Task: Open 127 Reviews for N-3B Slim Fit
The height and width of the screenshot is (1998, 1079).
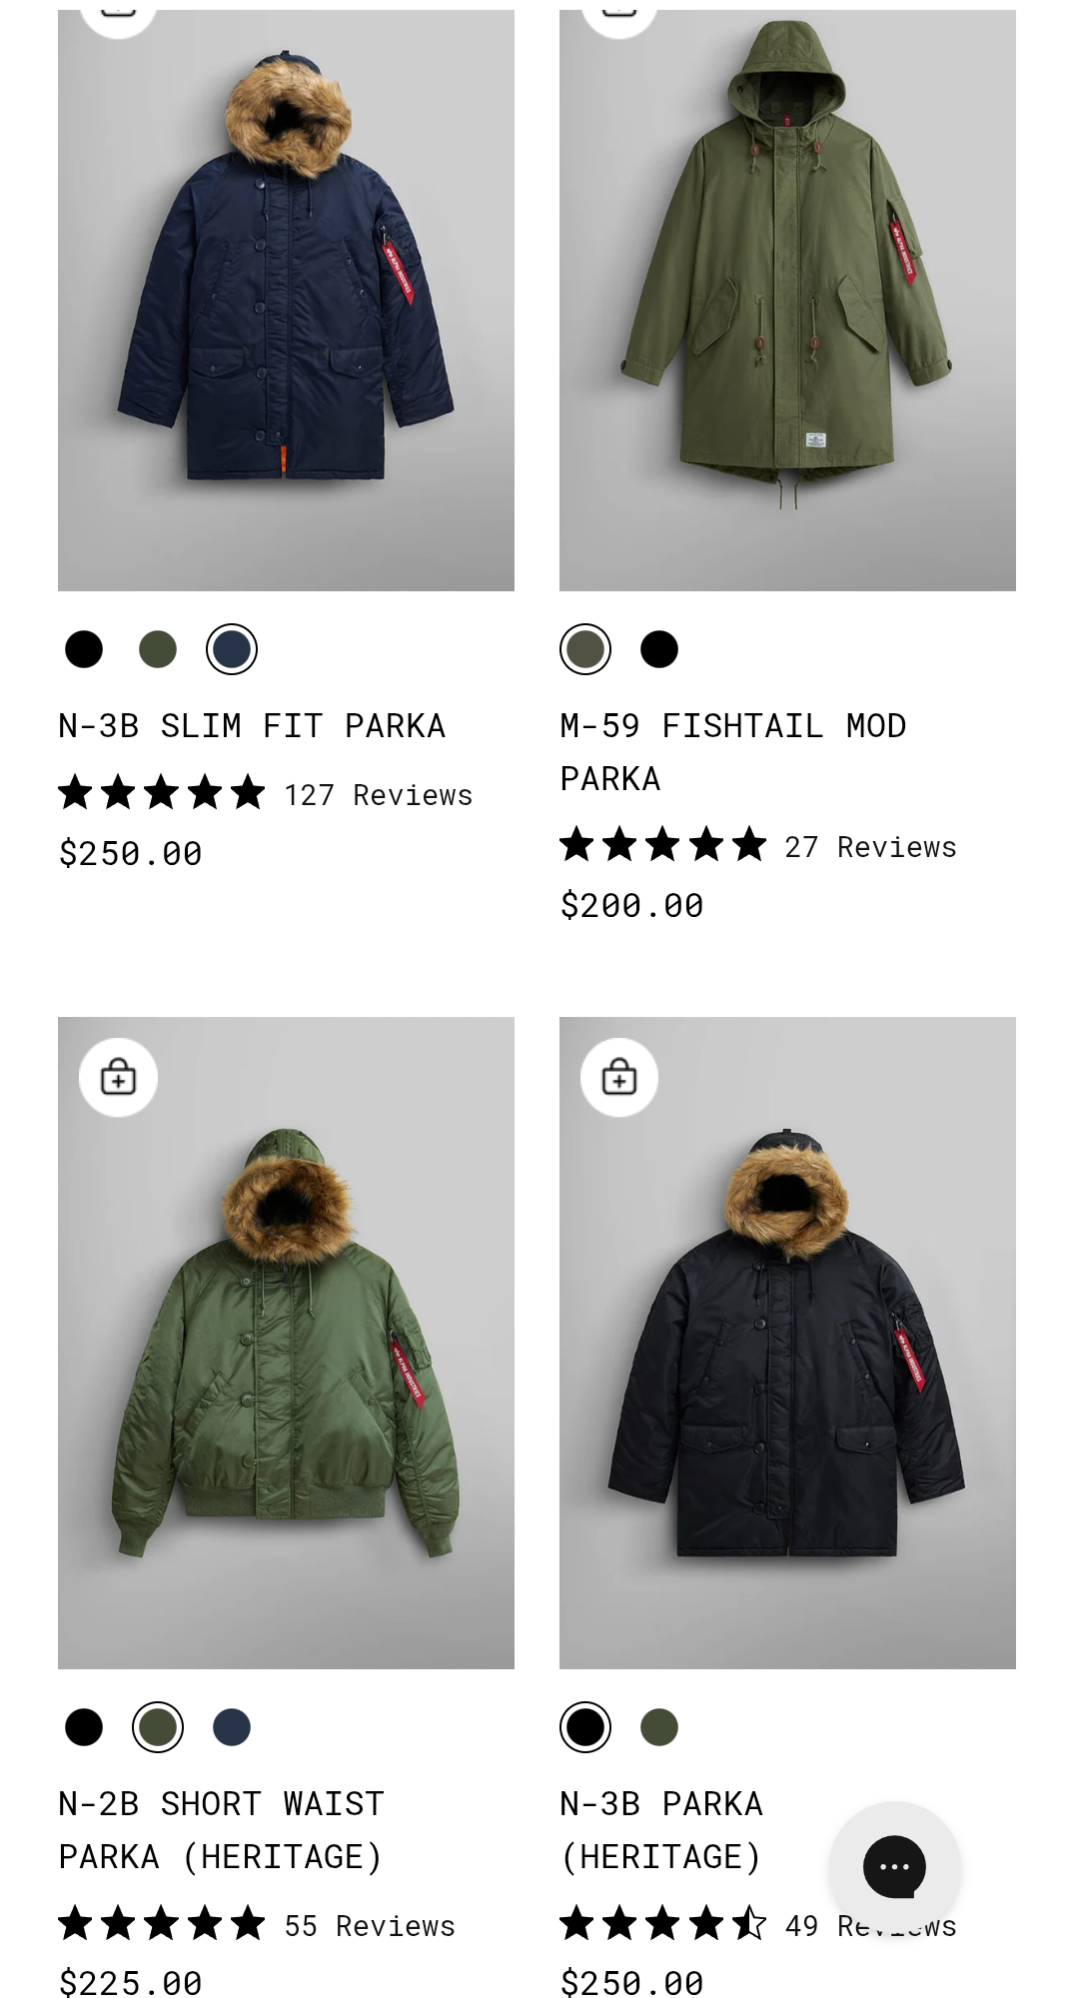Action: [378, 795]
